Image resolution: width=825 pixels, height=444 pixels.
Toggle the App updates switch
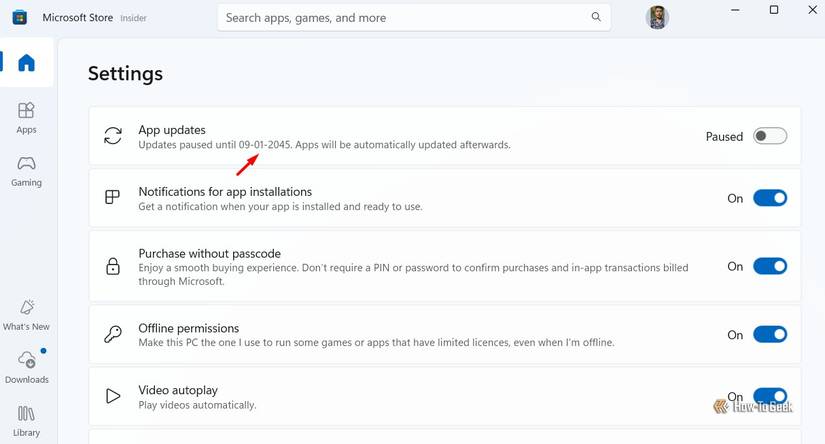(770, 136)
